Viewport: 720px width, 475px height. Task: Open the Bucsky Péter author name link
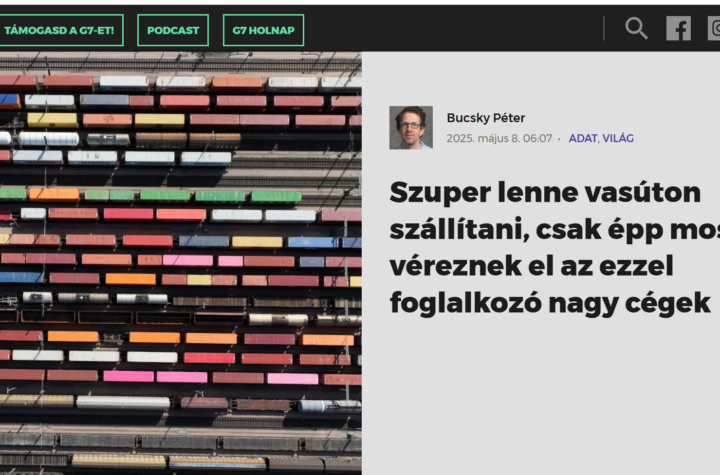(x=486, y=118)
